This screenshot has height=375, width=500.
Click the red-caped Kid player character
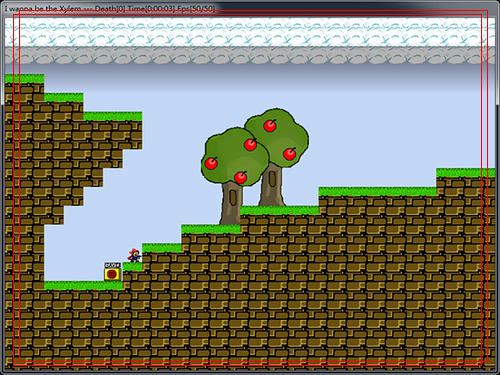click(134, 255)
